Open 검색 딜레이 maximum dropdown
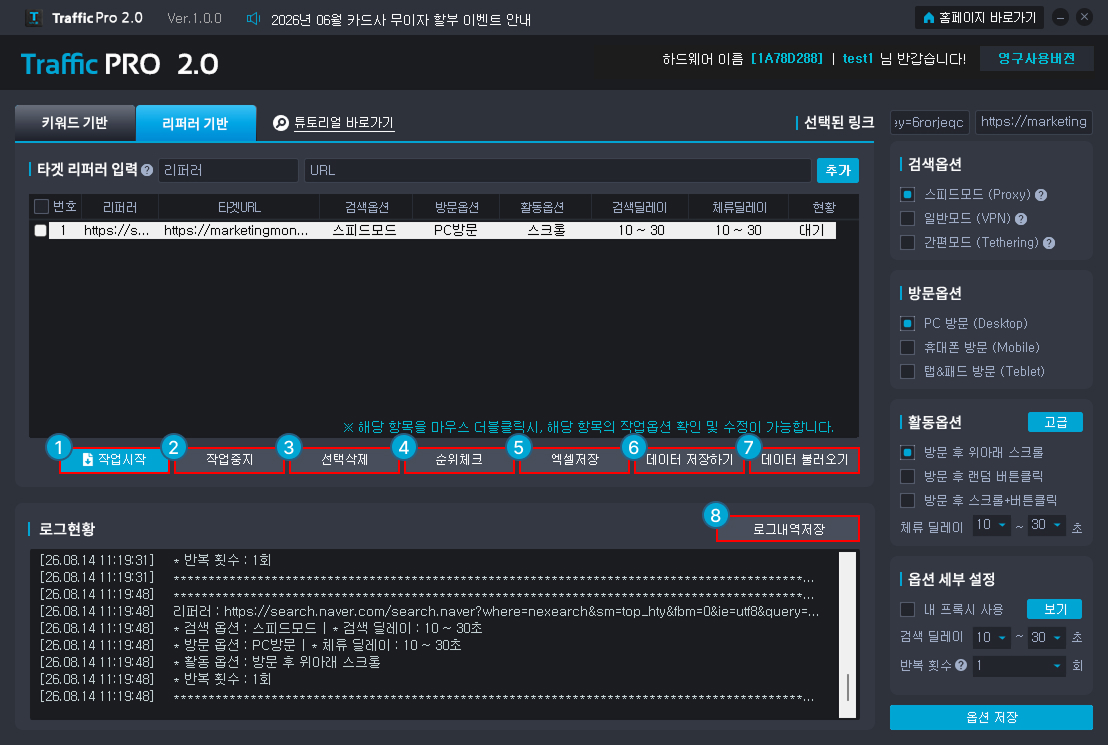The image size is (1108, 745). pyautogui.click(x=1046, y=638)
